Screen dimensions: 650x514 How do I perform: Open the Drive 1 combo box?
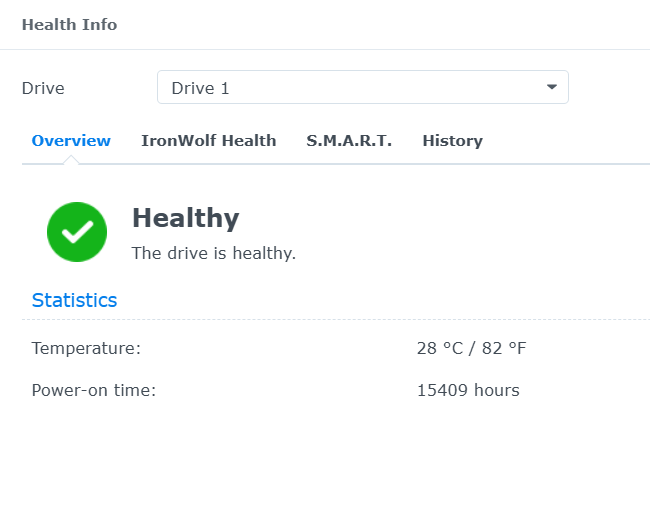[350, 88]
